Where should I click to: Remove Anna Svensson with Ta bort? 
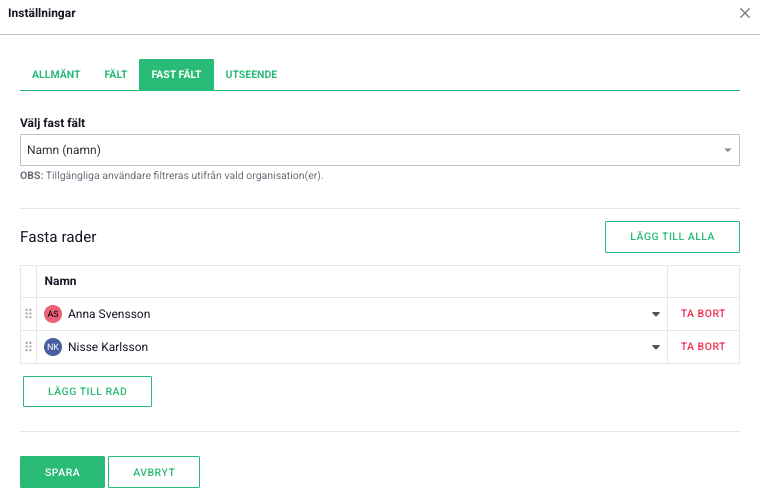click(x=703, y=314)
